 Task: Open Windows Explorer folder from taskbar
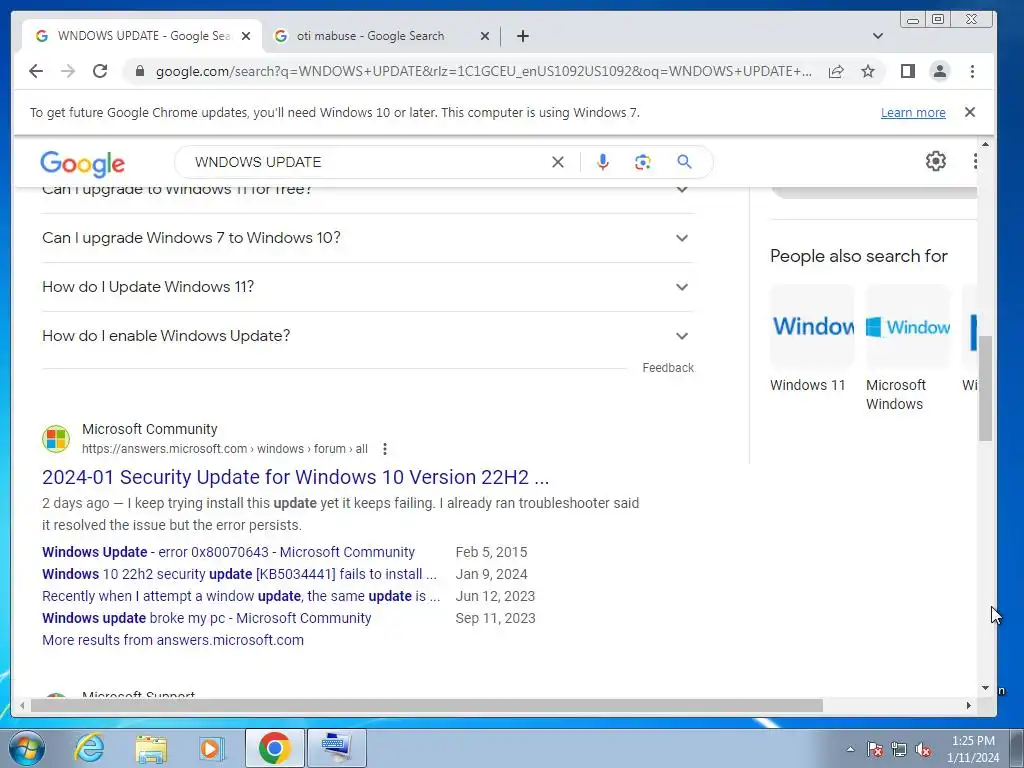(152, 748)
